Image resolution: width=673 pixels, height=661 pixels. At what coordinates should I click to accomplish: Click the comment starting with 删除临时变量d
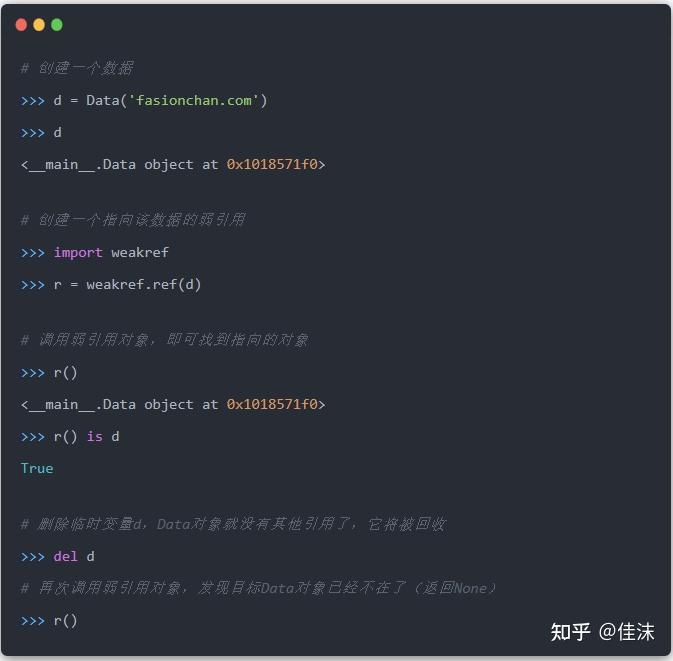coord(233,524)
